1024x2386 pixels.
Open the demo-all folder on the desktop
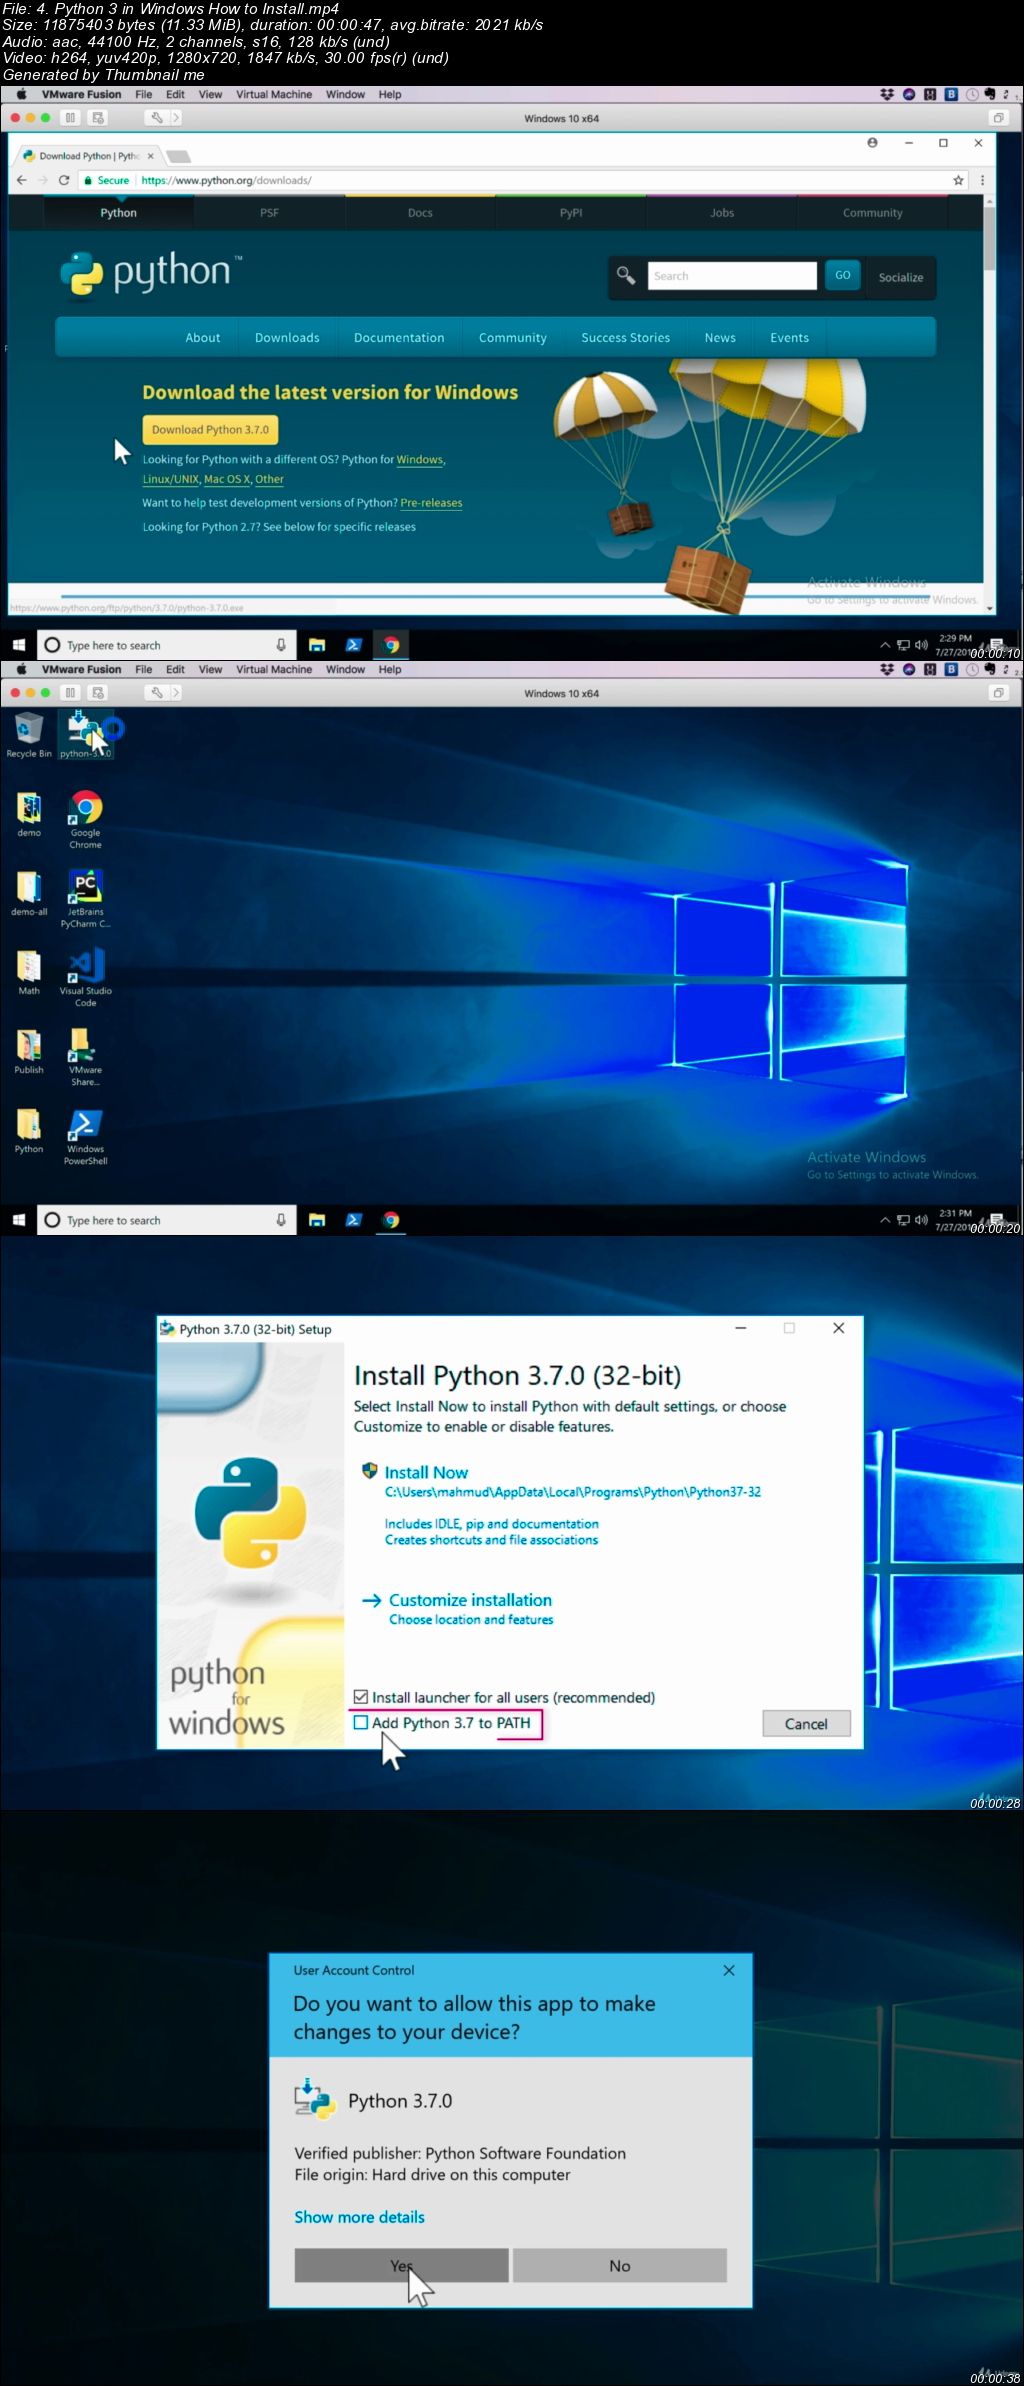pyautogui.click(x=29, y=893)
